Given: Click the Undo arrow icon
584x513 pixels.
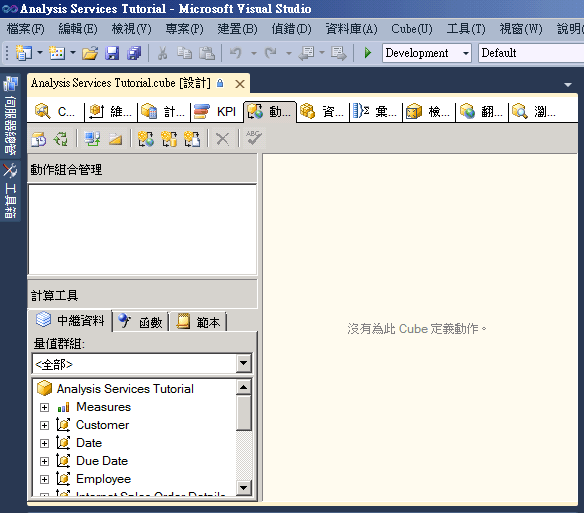Looking at the screenshot, I should point(236,53).
